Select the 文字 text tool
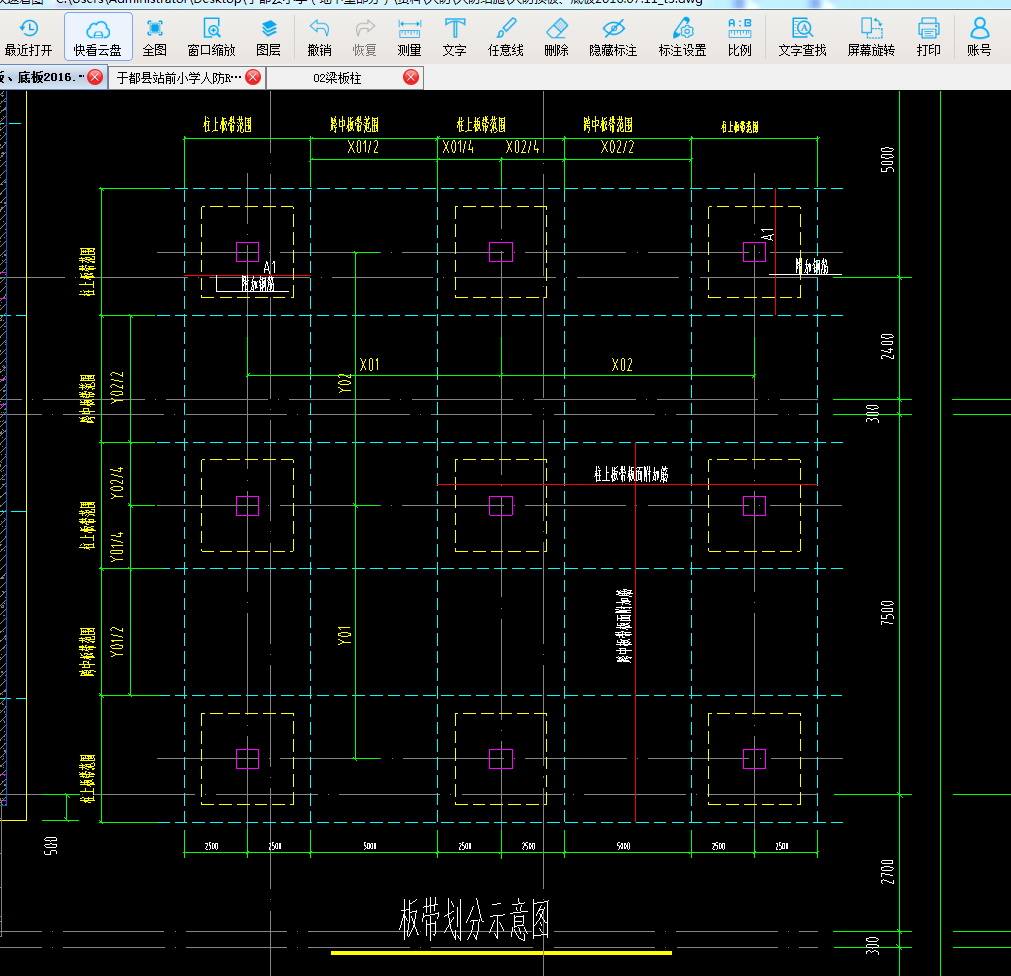 coord(455,37)
